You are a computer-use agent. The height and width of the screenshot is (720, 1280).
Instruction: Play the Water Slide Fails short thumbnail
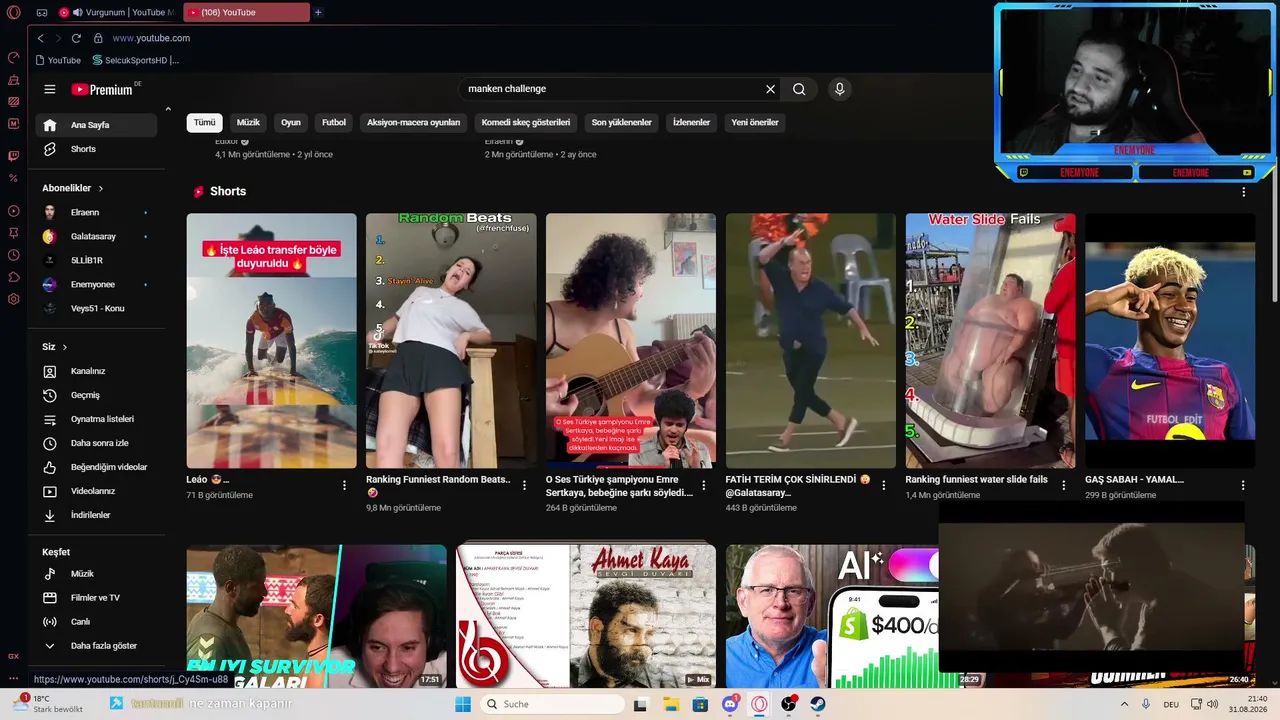[x=990, y=341]
